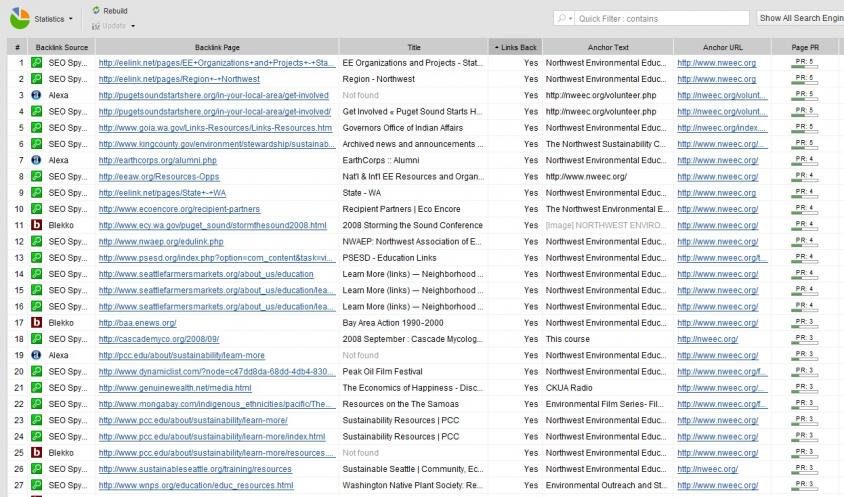Open www.nwaep.org edulink.php link

[x=161, y=241]
